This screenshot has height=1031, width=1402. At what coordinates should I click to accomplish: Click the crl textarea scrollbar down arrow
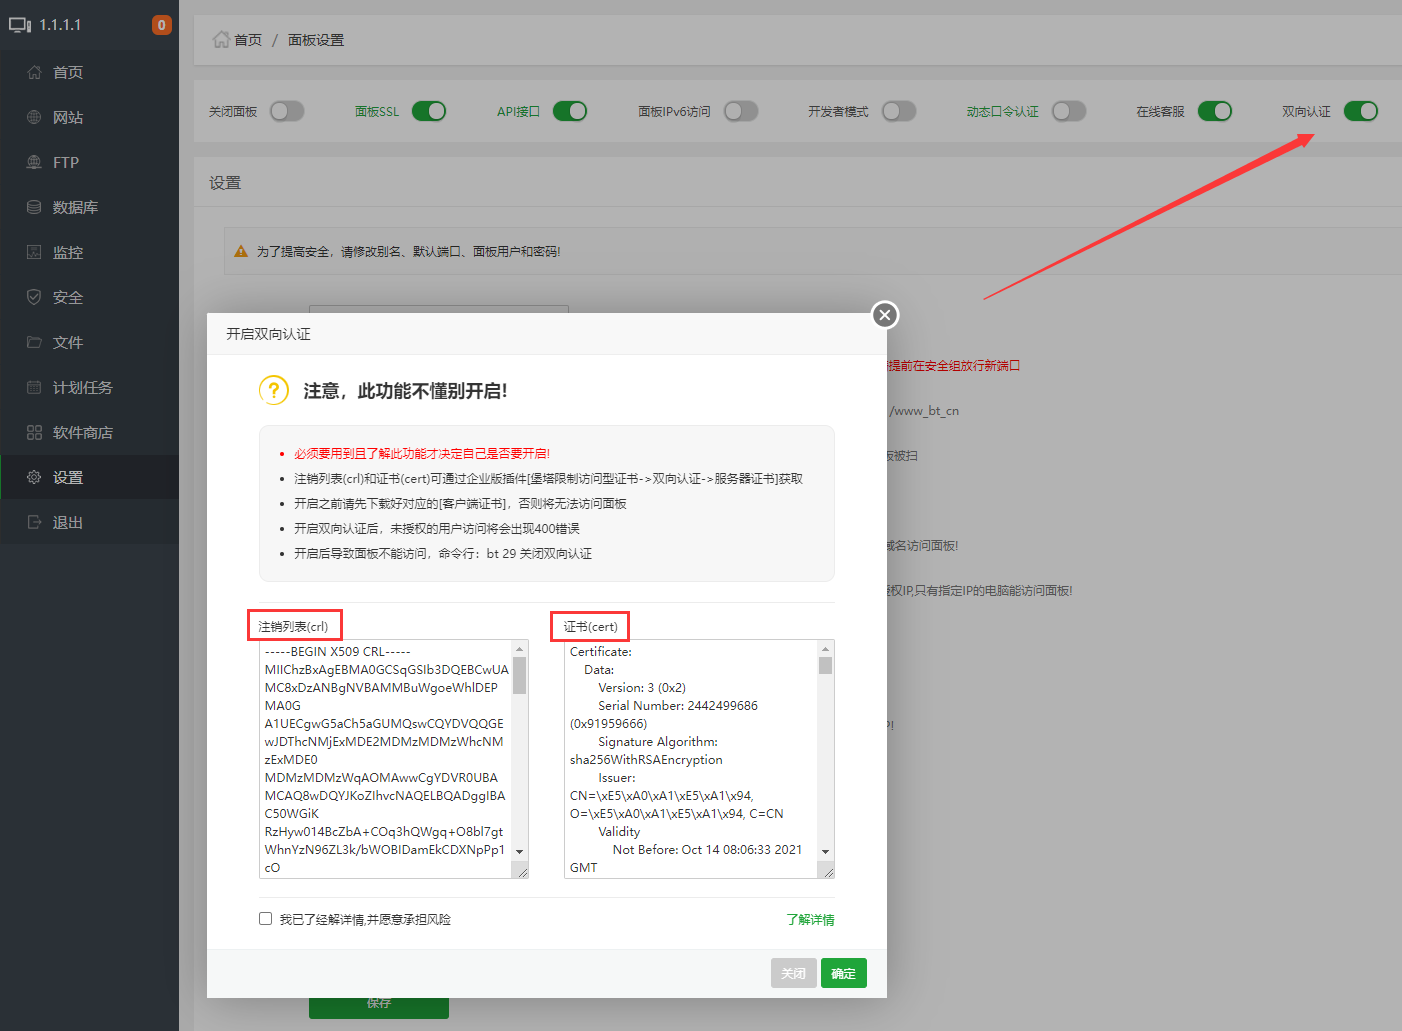(520, 851)
